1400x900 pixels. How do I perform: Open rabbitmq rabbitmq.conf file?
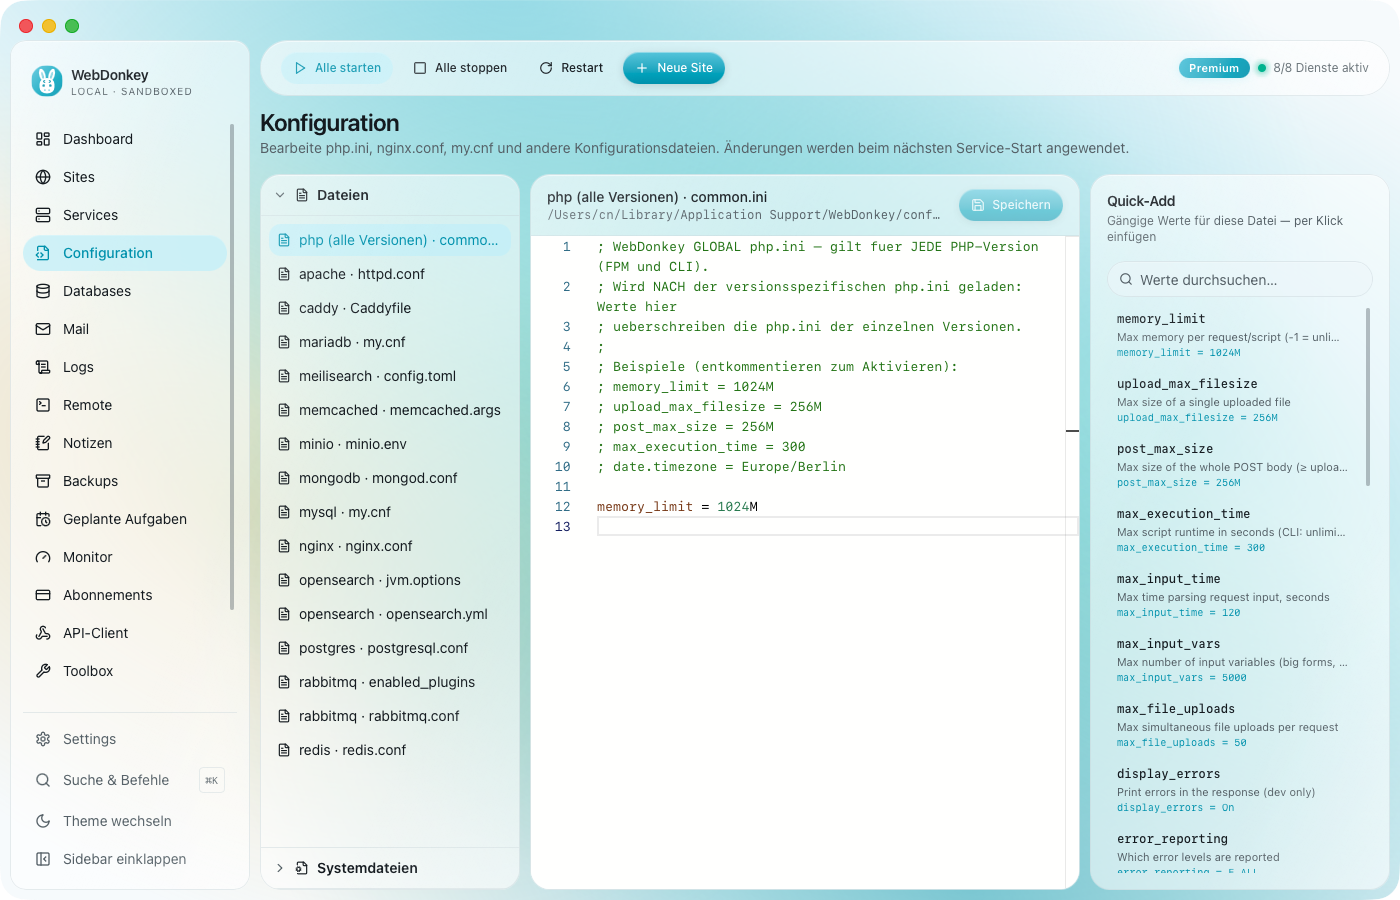tap(390, 716)
